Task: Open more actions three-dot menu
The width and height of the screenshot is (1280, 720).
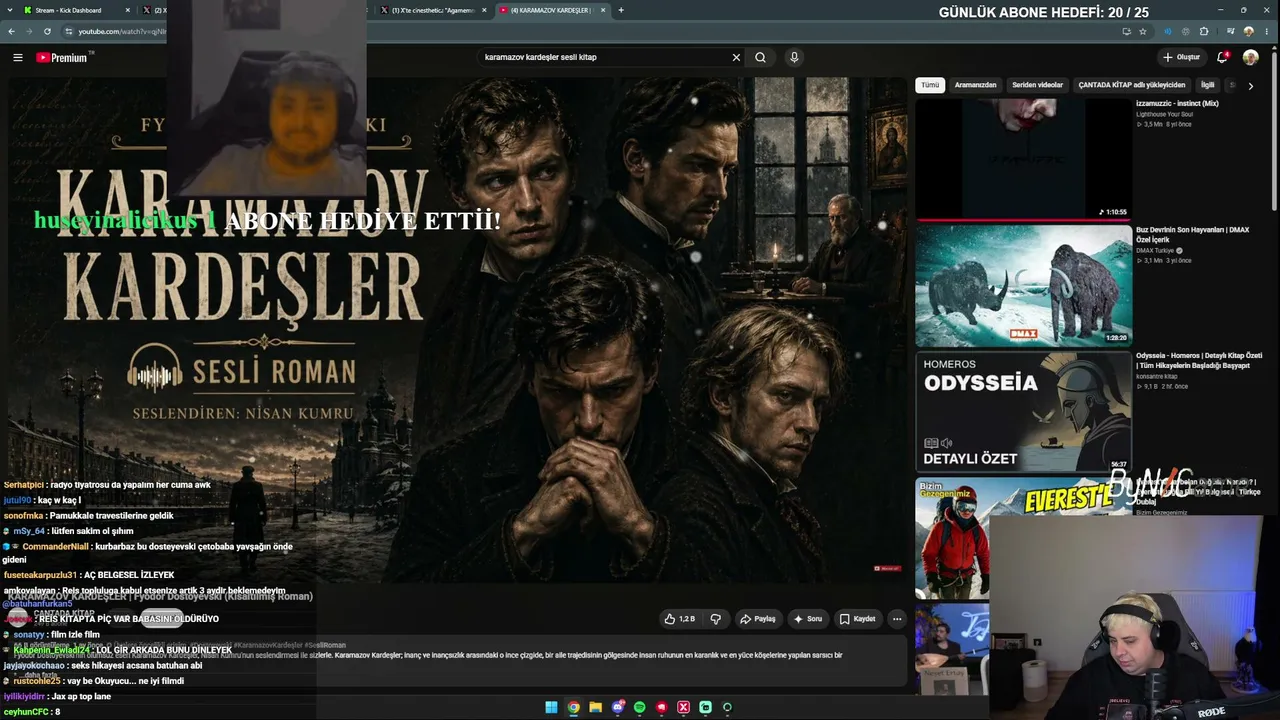Action: tap(897, 619)
